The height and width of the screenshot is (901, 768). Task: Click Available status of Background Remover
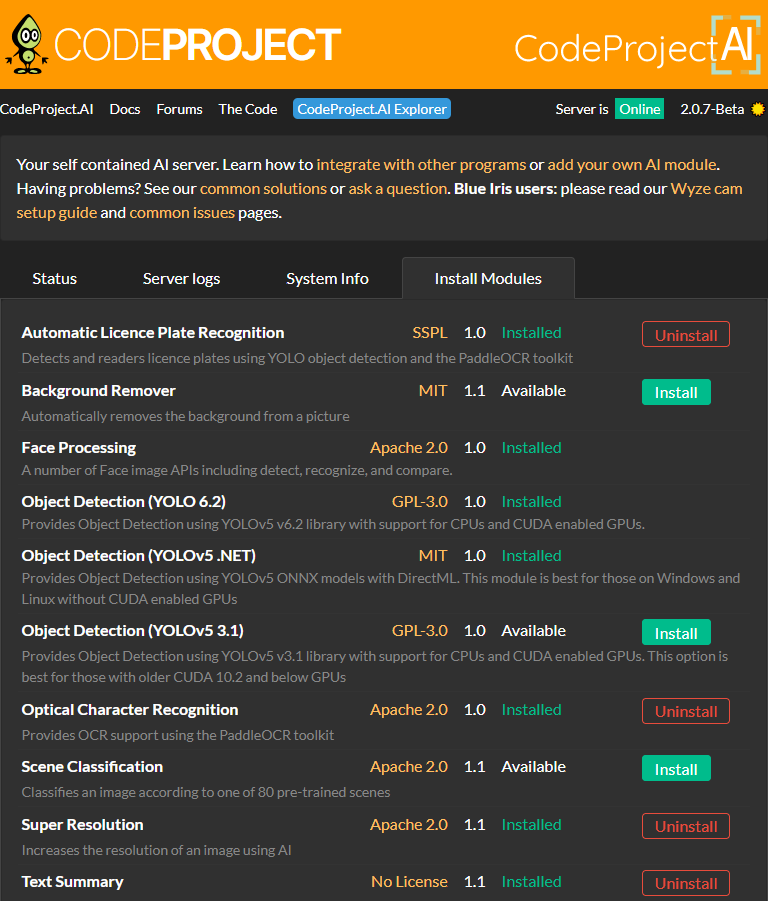click(534, 391)
